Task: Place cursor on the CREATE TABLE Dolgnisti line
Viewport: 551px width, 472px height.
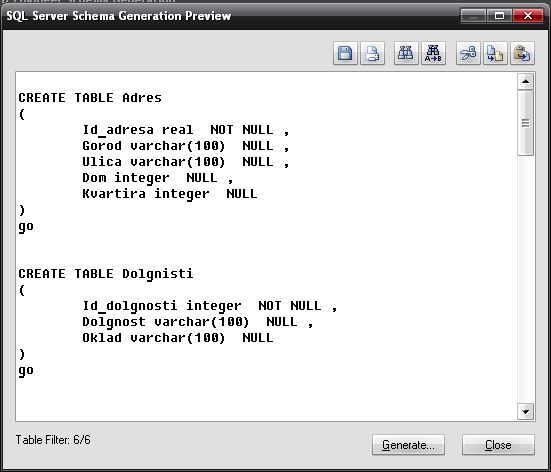Action: (x=106, y=274)
